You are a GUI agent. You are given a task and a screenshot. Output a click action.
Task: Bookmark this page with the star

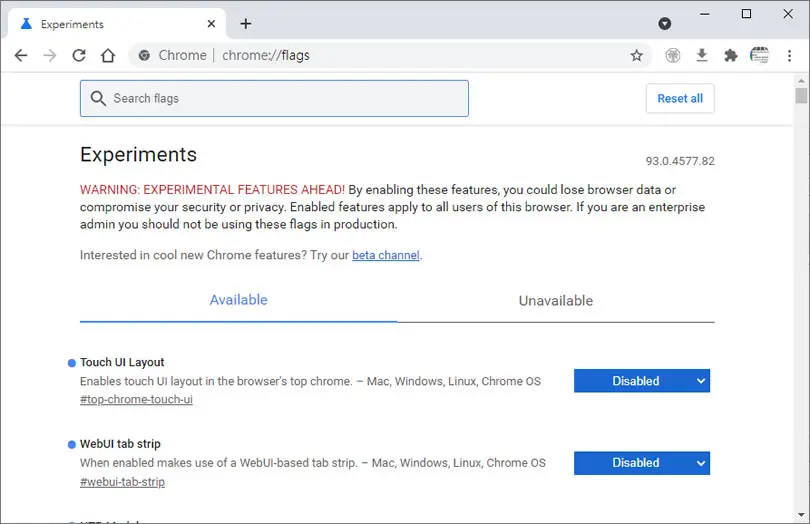click(x=636, y=55)
